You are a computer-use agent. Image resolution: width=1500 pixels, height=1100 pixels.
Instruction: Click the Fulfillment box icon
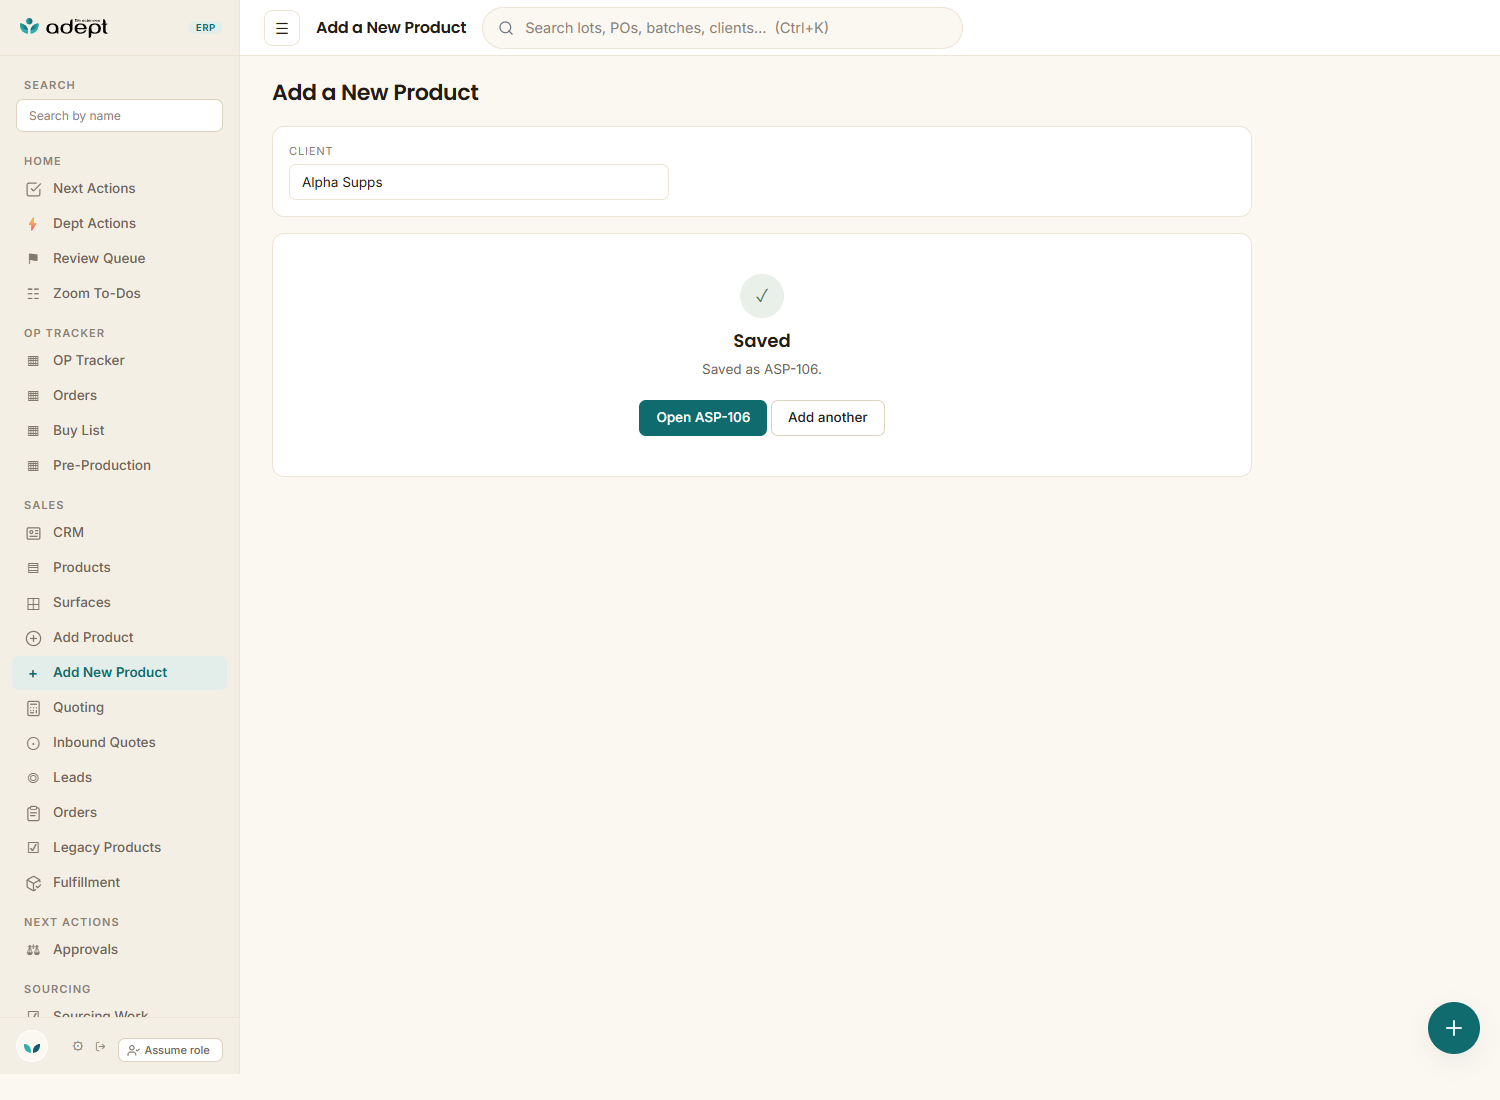tap(33, 883)
